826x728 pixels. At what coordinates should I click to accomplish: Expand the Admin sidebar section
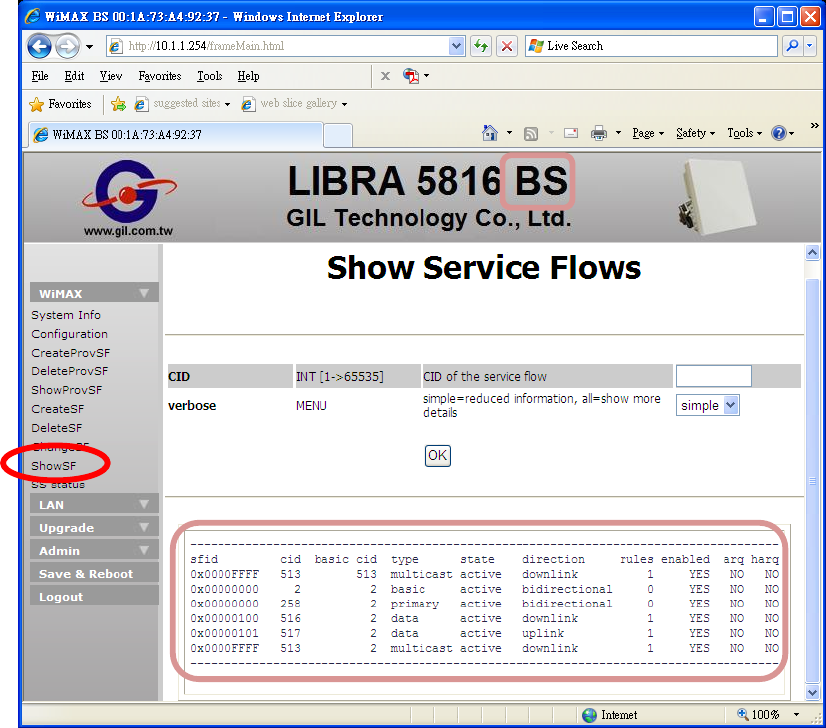tap(94, 550)
